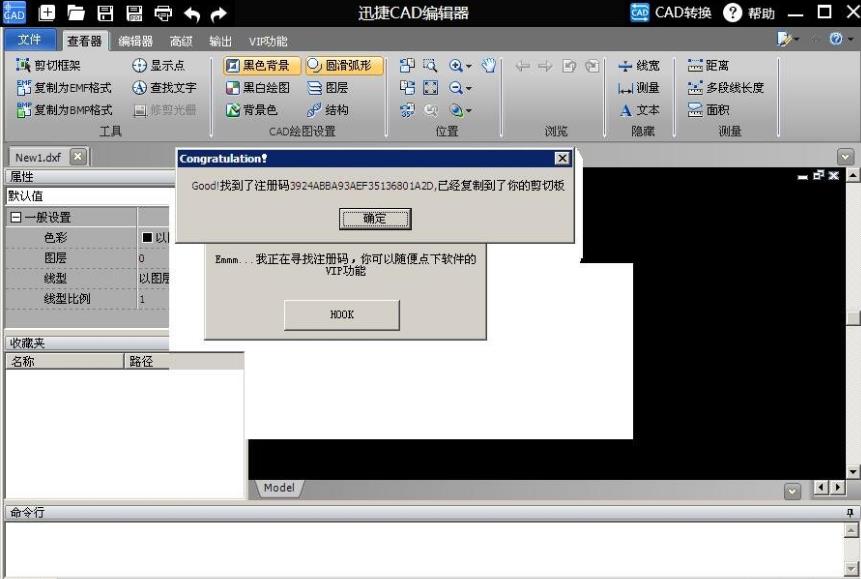
Task: Open the 结构 structure panel
Action: point(328,110)
